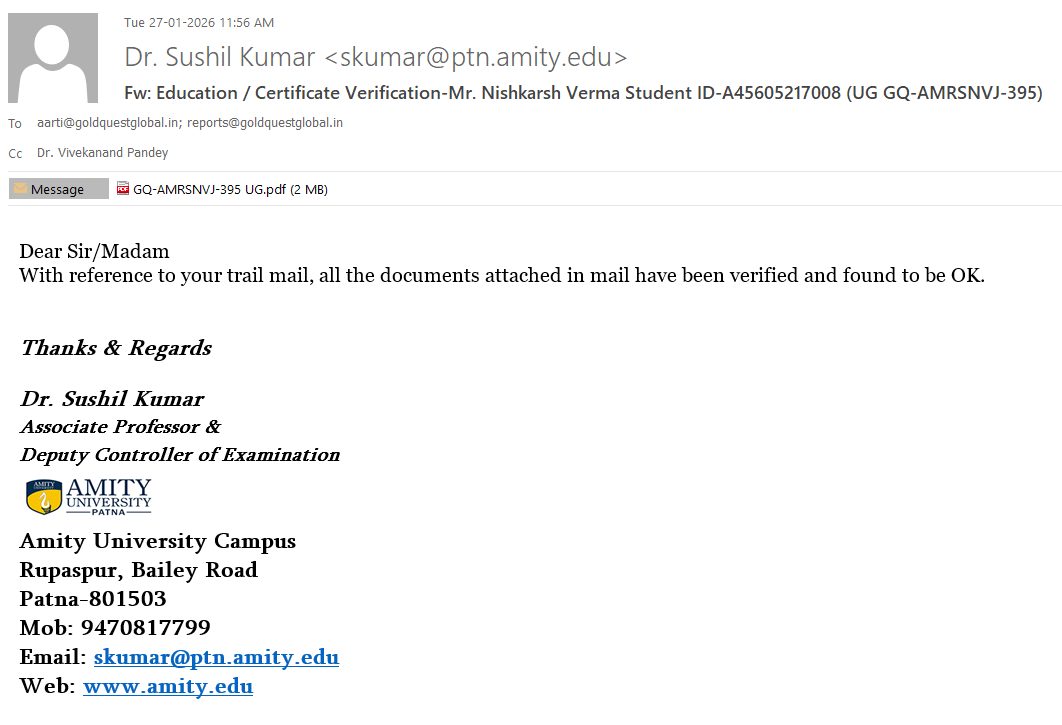Open the skumar@ptn.amity.edu email link
This screenshot has height=725, width=1062.
pos(216,657)
